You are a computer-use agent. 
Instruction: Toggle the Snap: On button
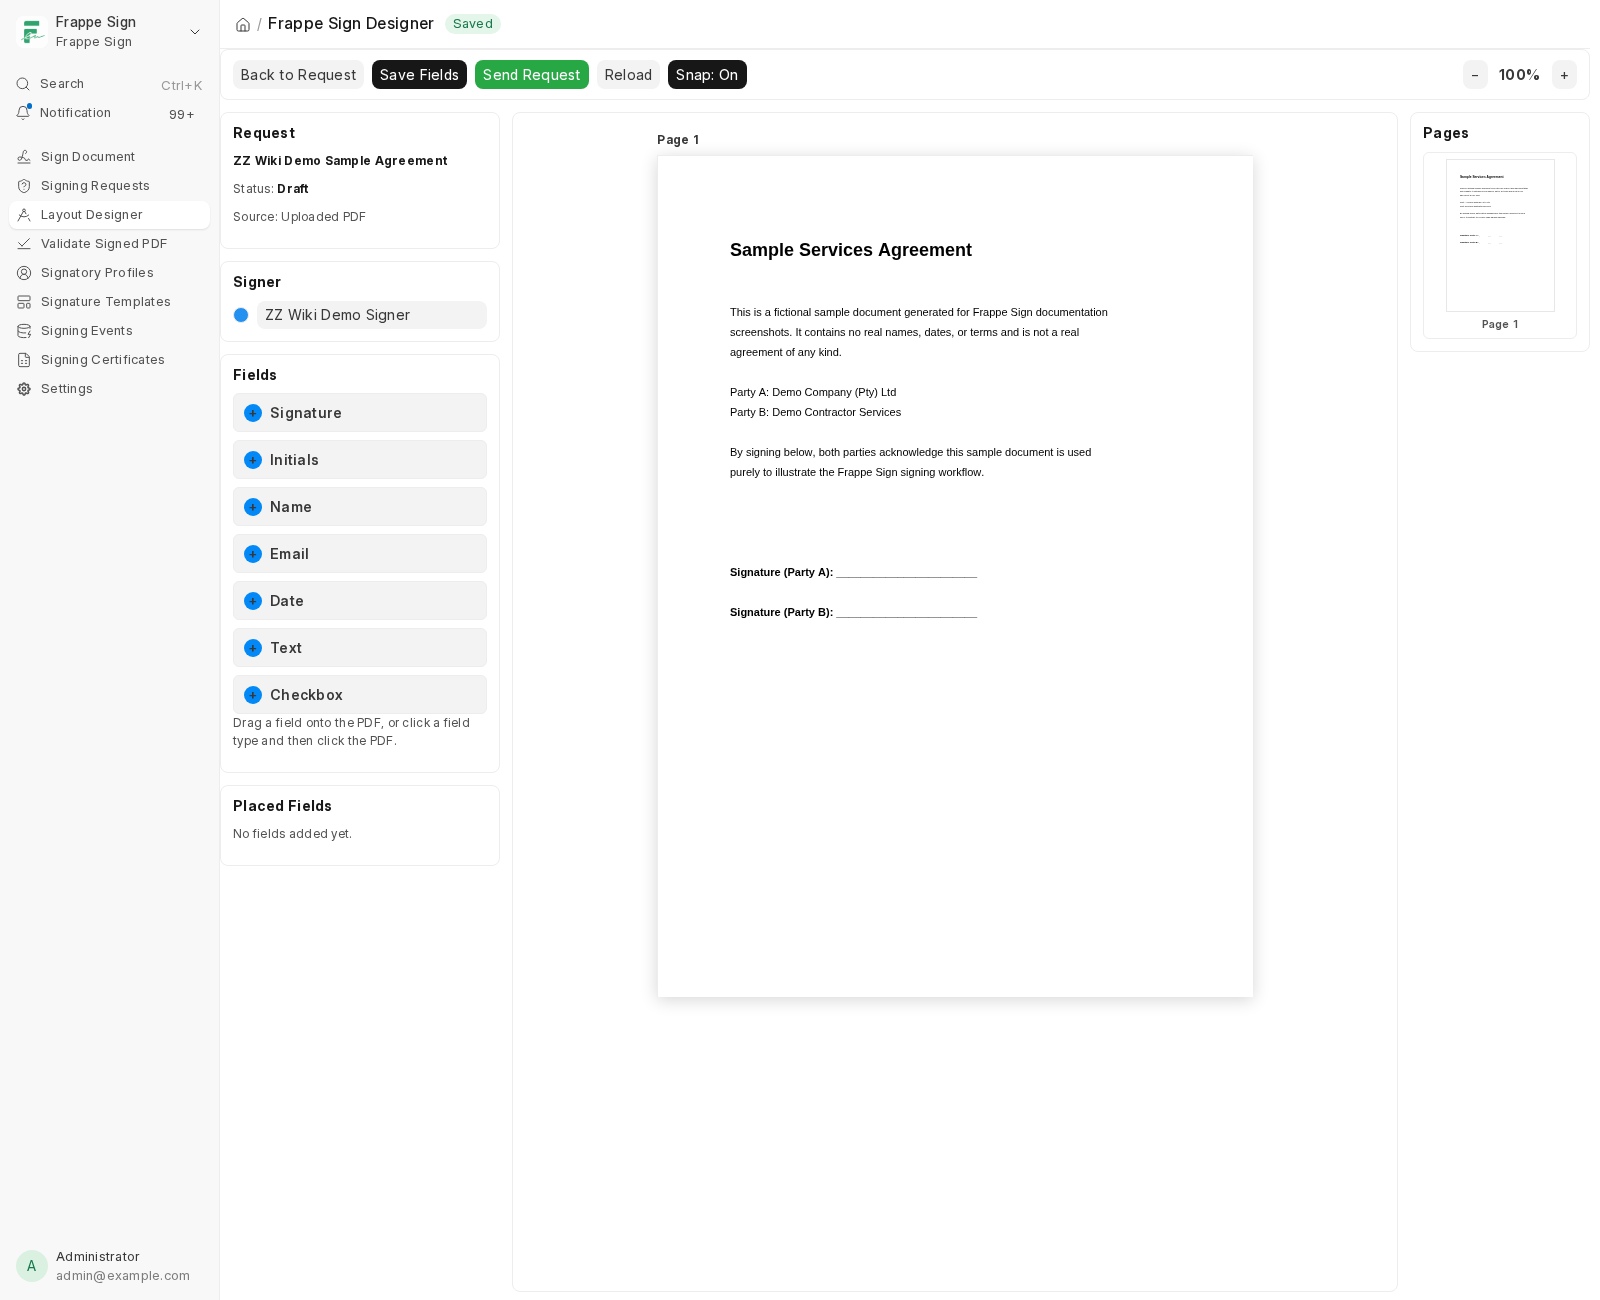(x=707, y=75)
